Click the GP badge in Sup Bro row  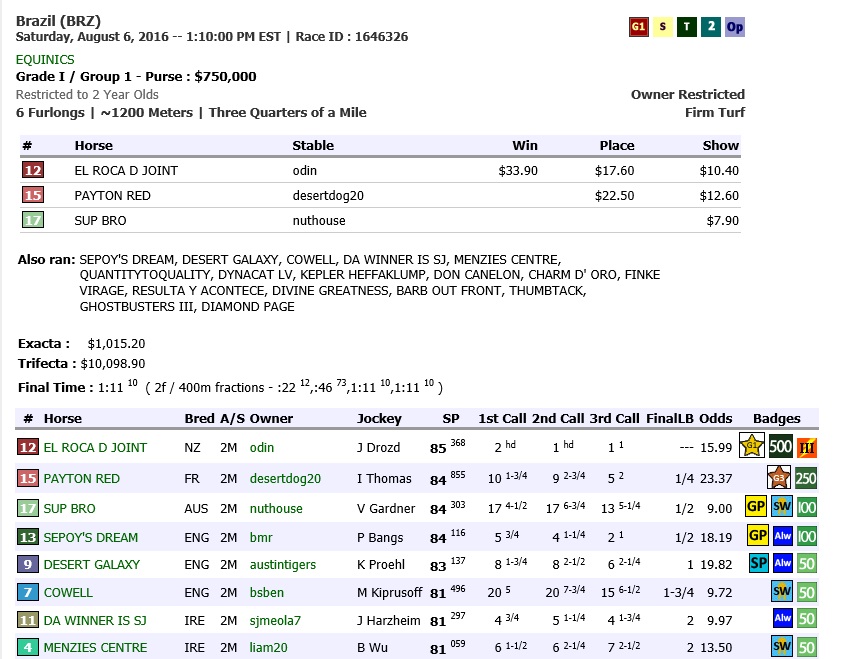point(756,506)
